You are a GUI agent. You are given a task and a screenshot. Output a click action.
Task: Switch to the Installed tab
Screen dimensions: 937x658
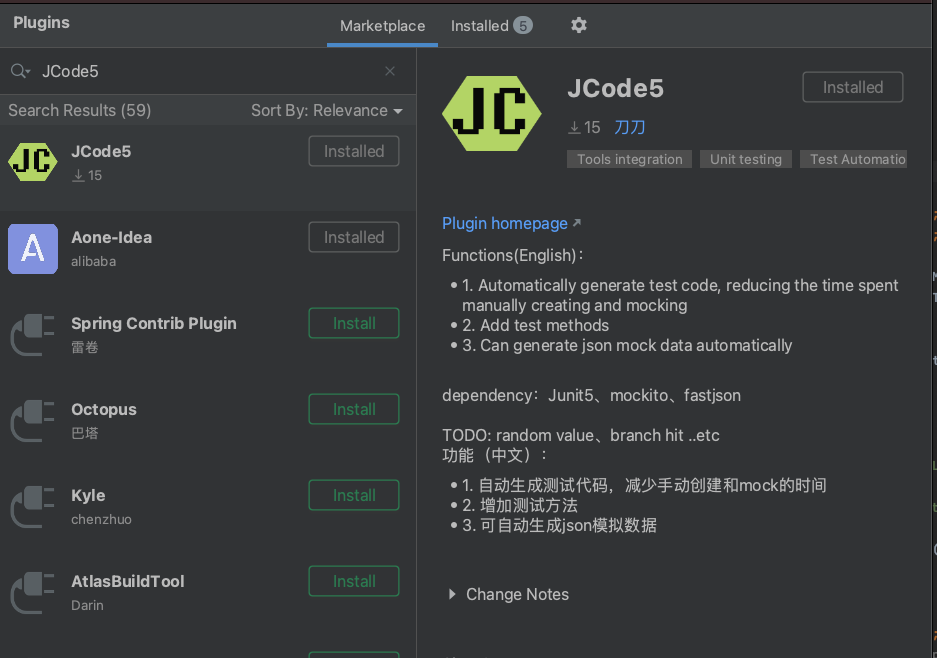tap(490, 26)
